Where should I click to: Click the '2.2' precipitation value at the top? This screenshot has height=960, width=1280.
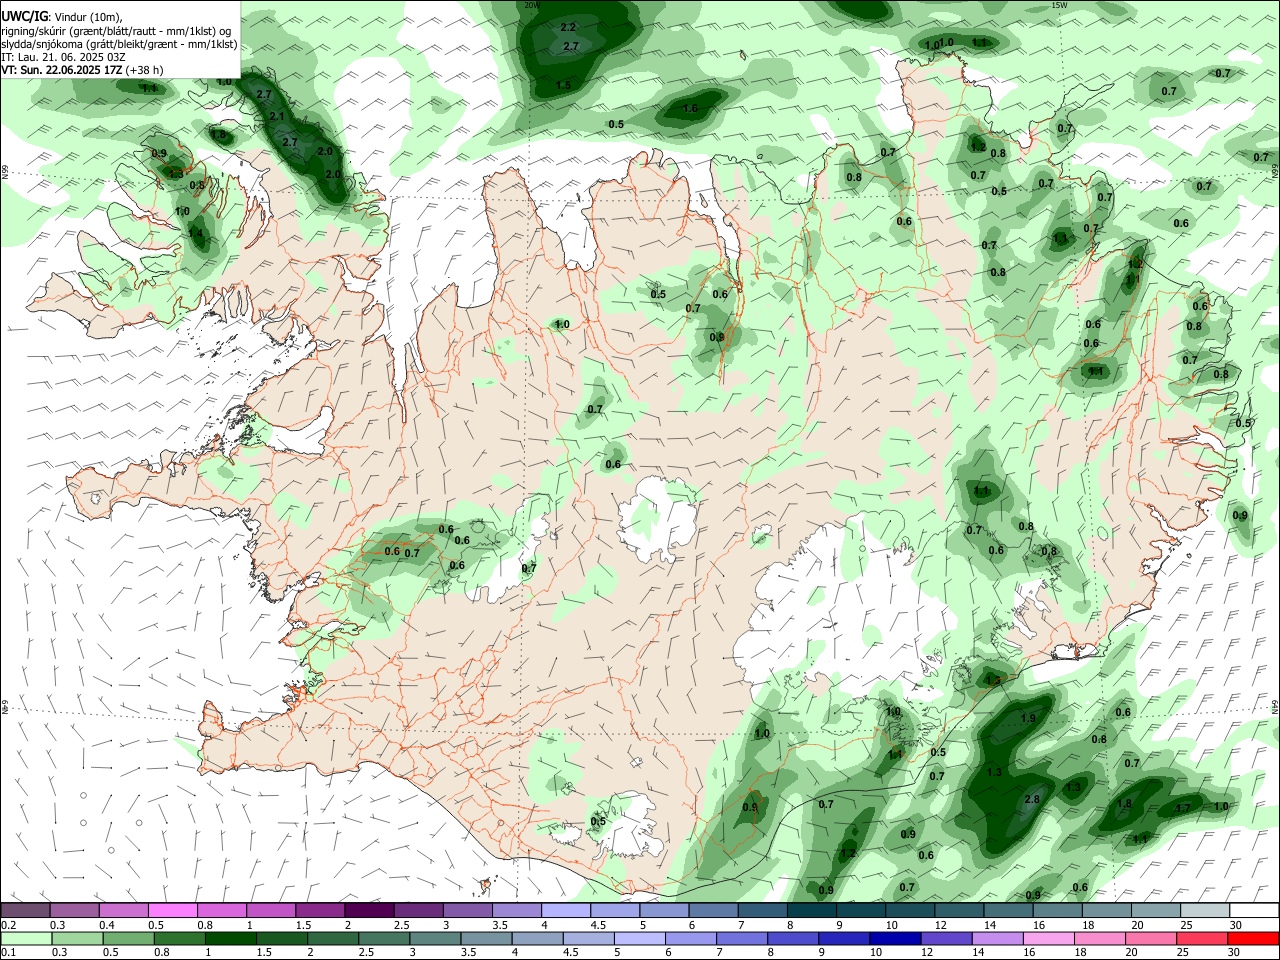[568, 27]
